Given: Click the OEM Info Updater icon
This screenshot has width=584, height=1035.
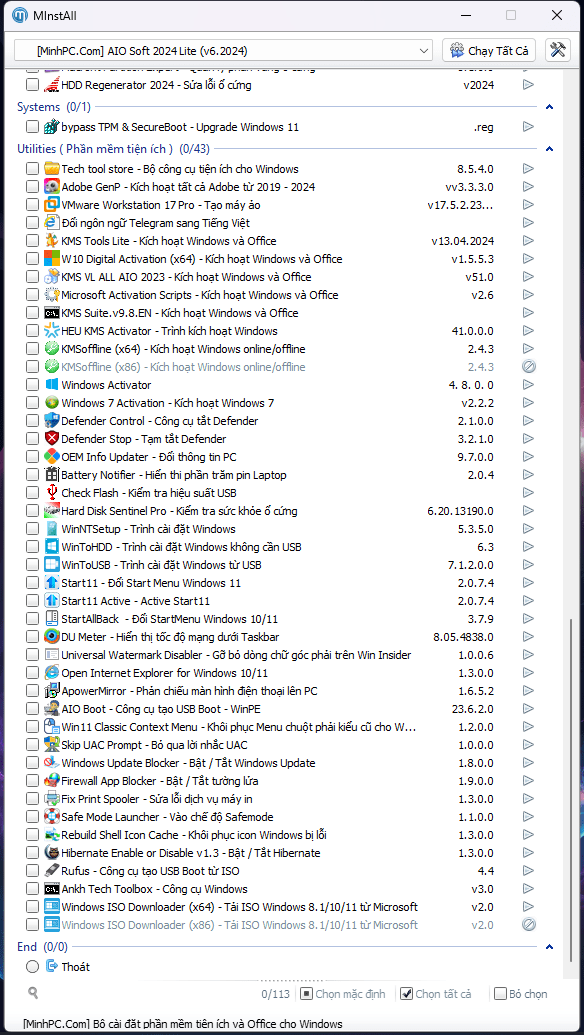Looking at the screenshot, I should [51, 457].
